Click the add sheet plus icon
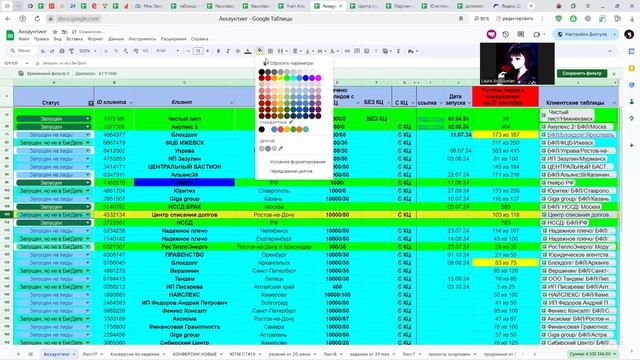The width and height of the screenshot is (640, 360). point(18,354)
